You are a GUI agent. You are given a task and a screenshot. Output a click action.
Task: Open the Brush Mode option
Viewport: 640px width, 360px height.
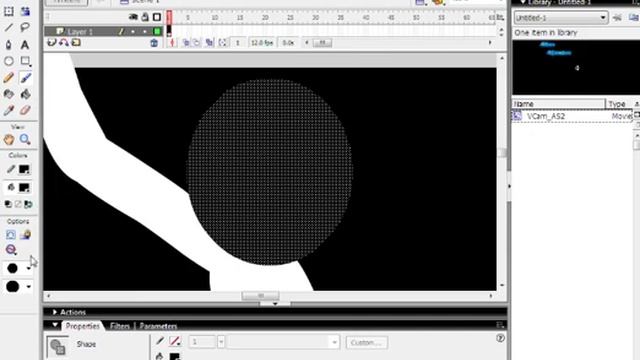(x=11, y=249)
